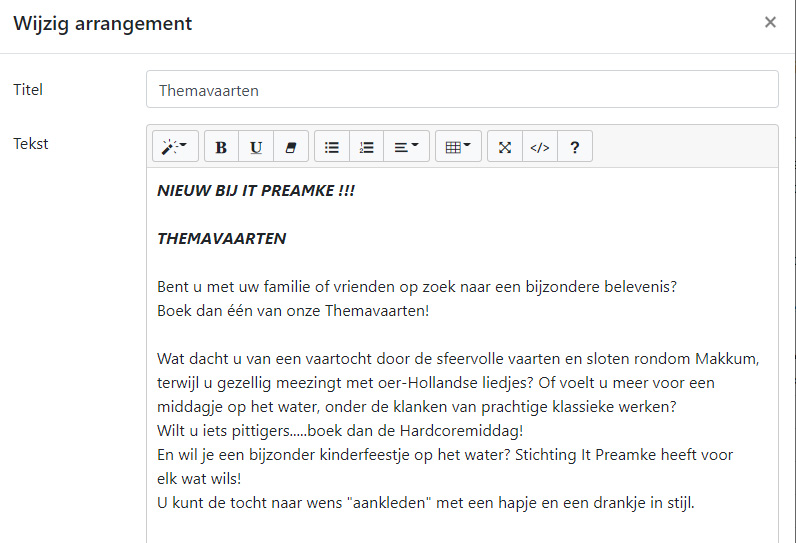
Task: Click the Titel label
Action: (28, 90)
